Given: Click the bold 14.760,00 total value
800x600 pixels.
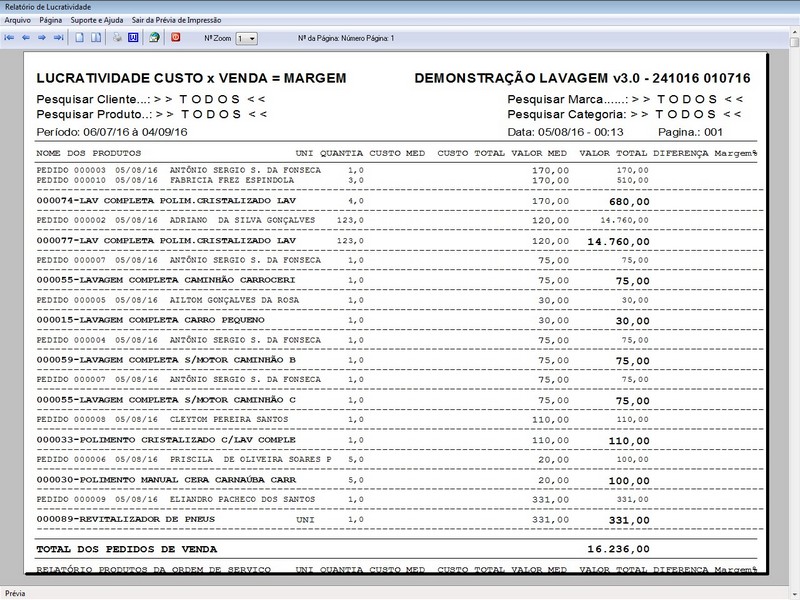Looking at the screenshot, I should [x=618, y=241].
